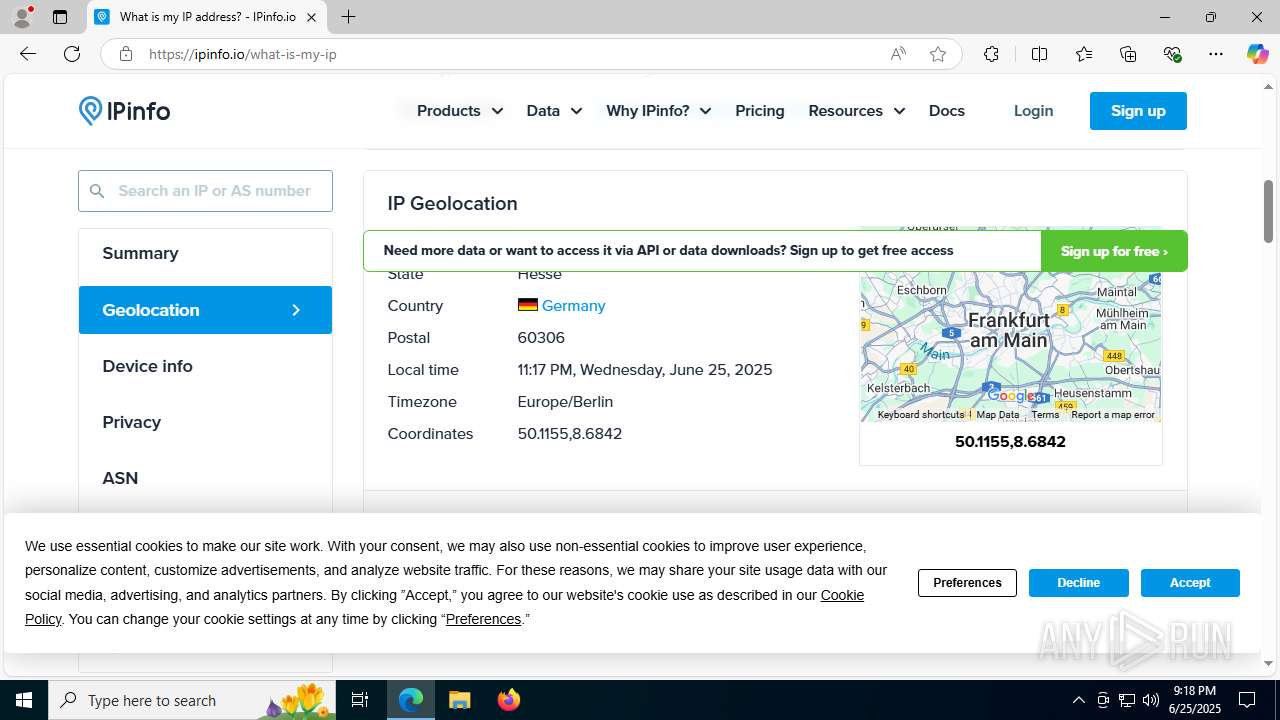Expand the Data dropdown
The height and width of the screenshot is (720, 1280).
(554, 111)
